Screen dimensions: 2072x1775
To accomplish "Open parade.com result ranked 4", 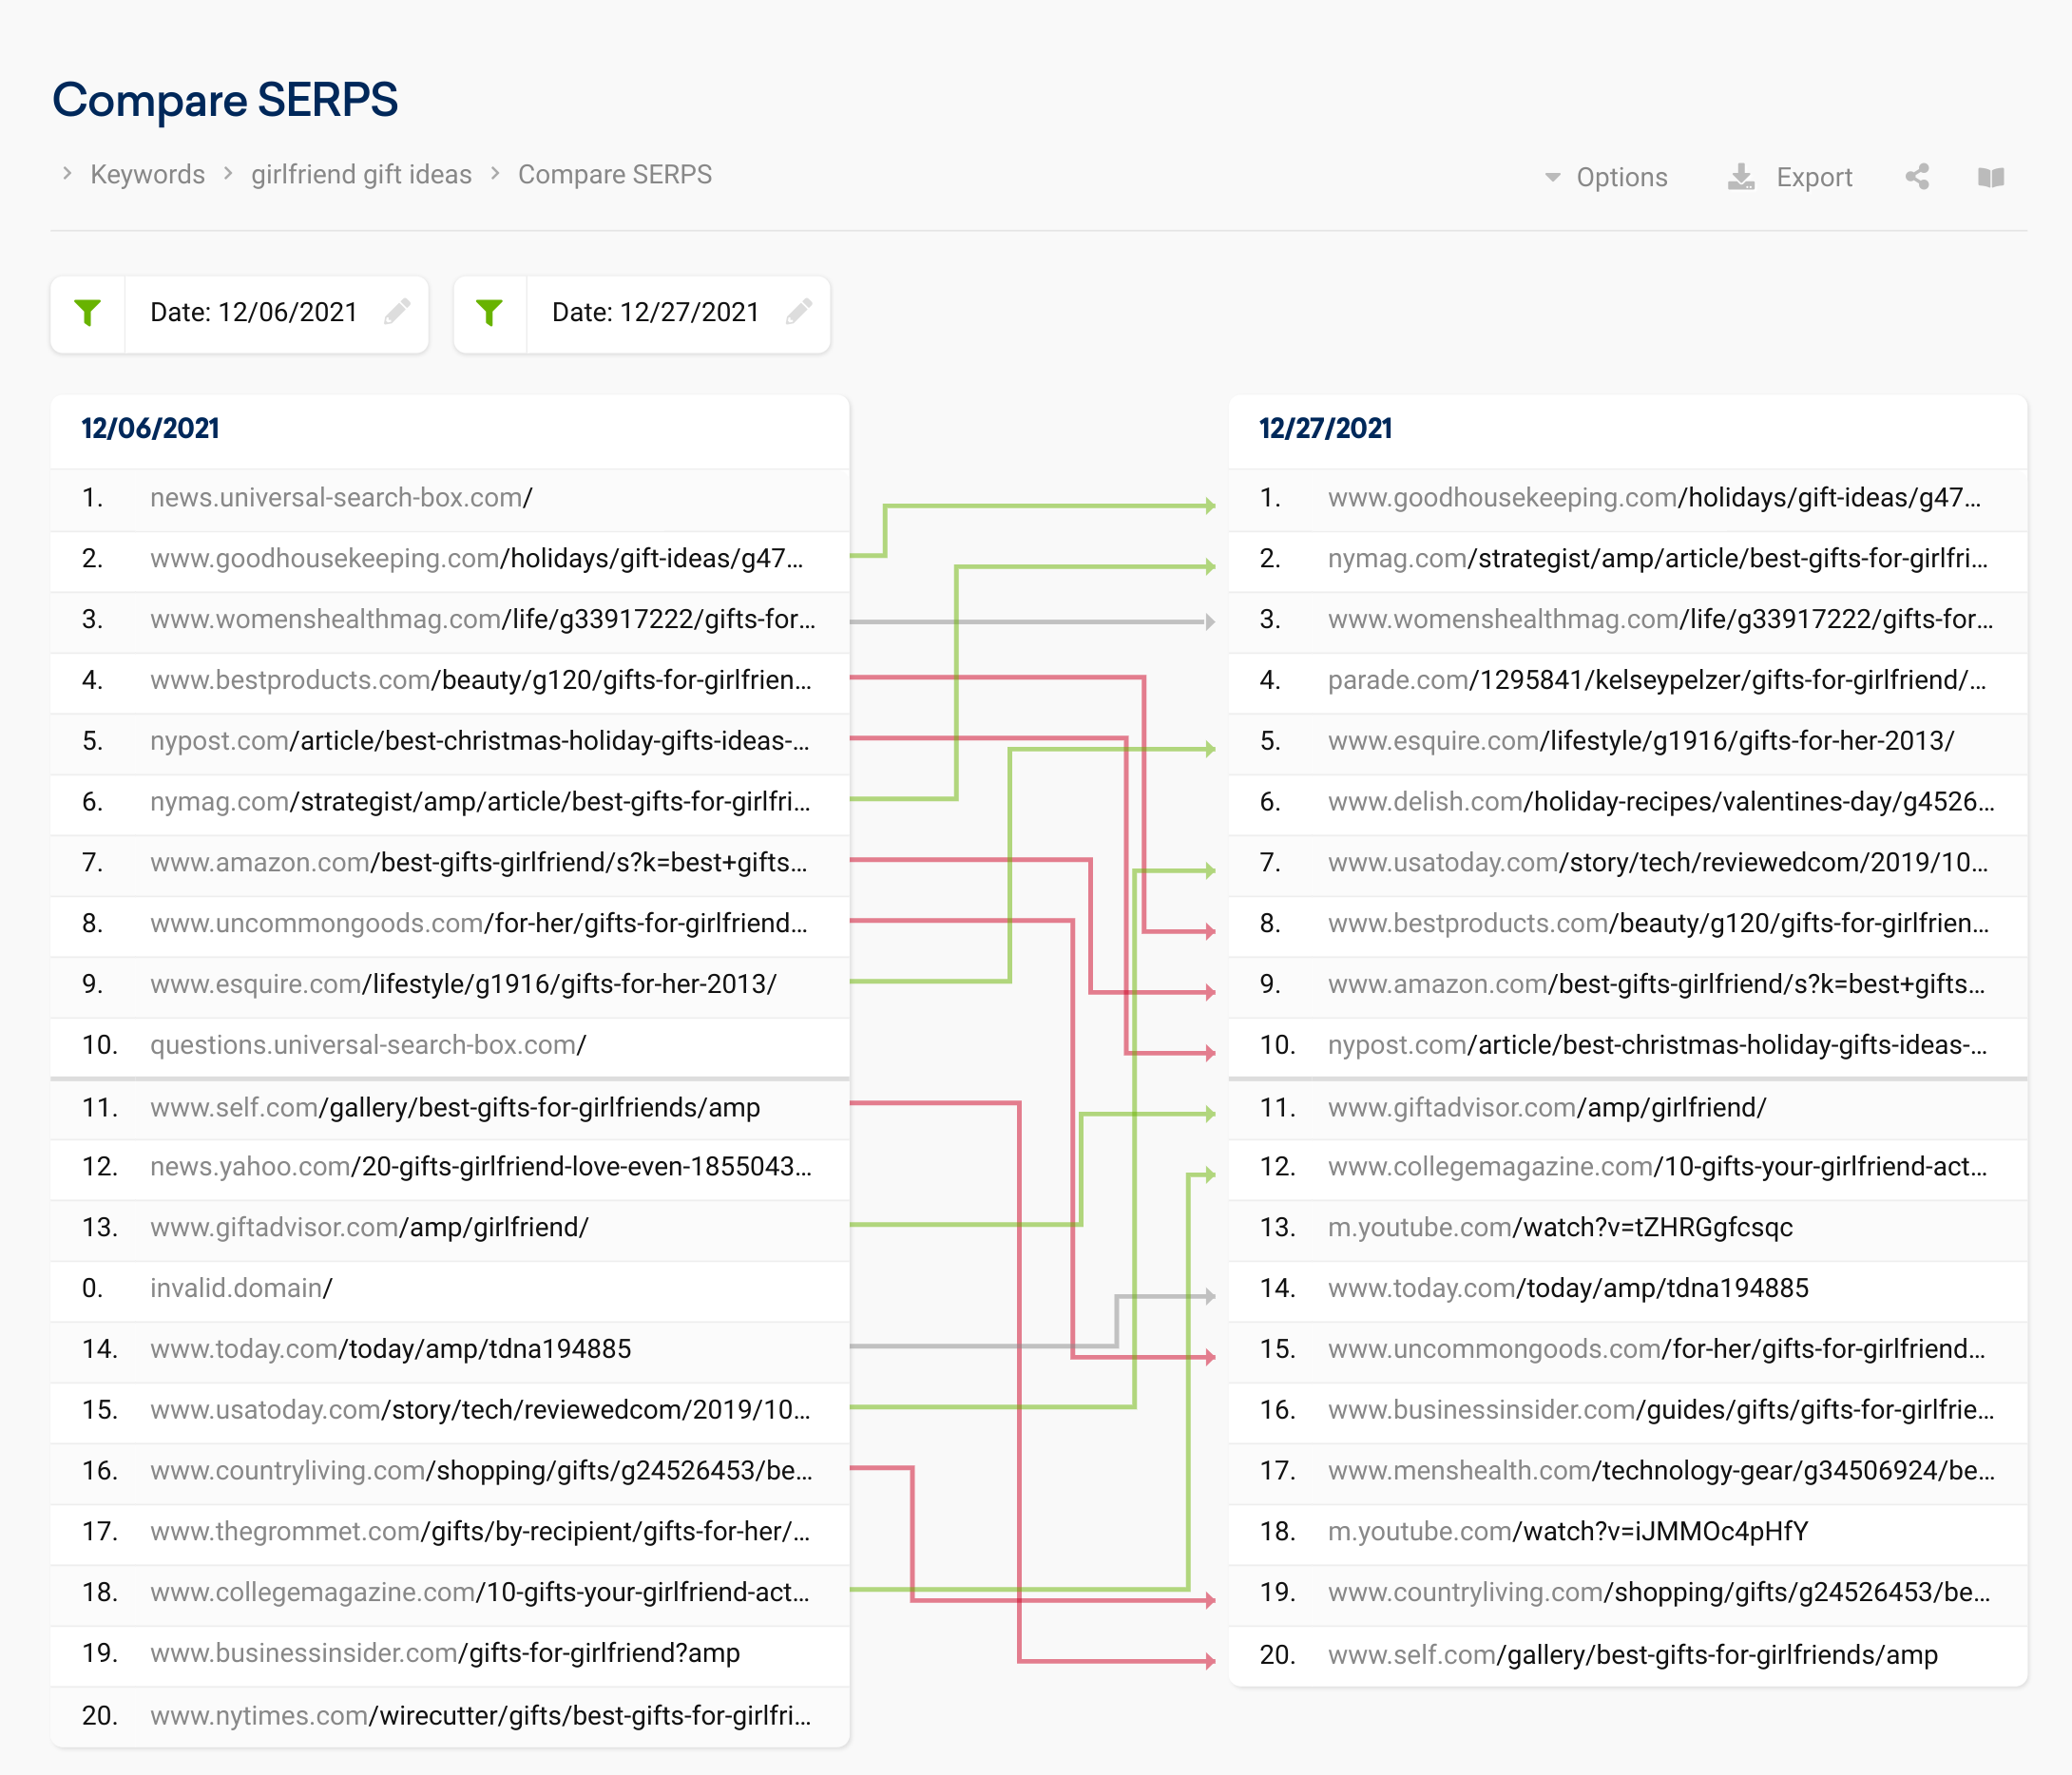I will click(1657, 680).
